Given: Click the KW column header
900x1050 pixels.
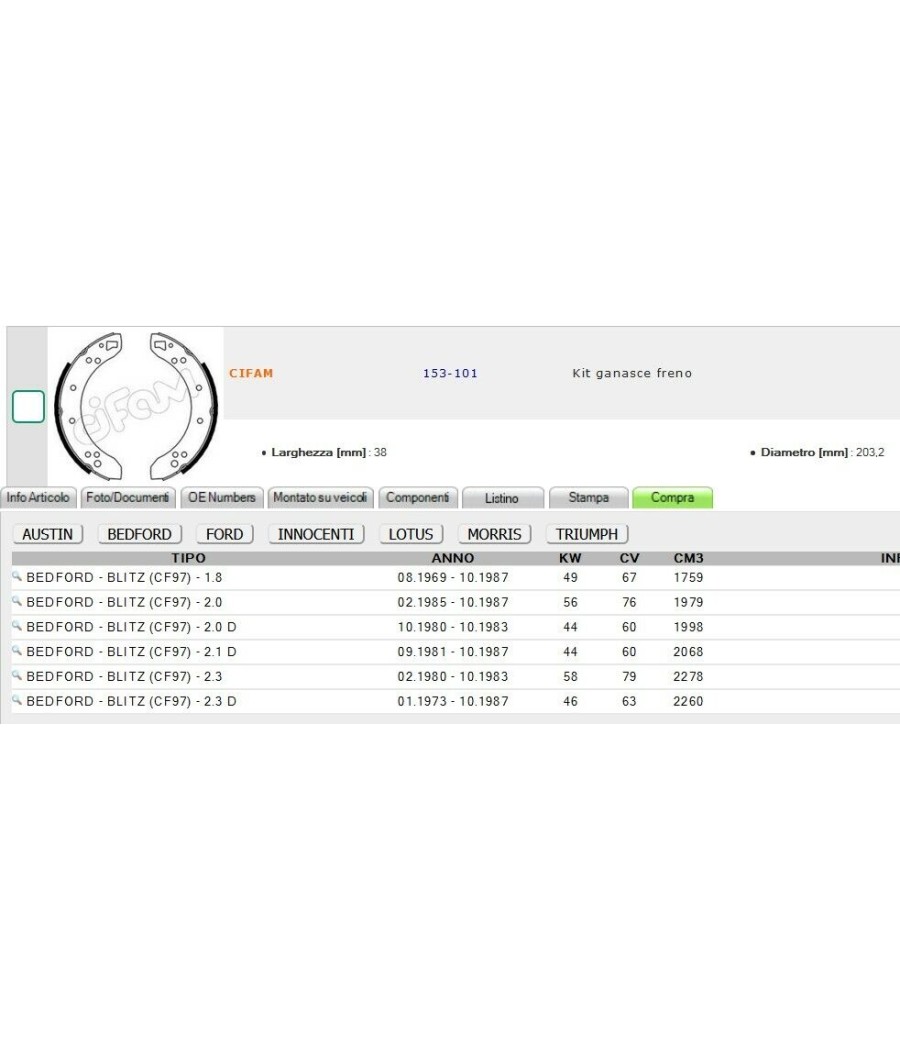Looking at the screenshot, I should pos(571,558).
